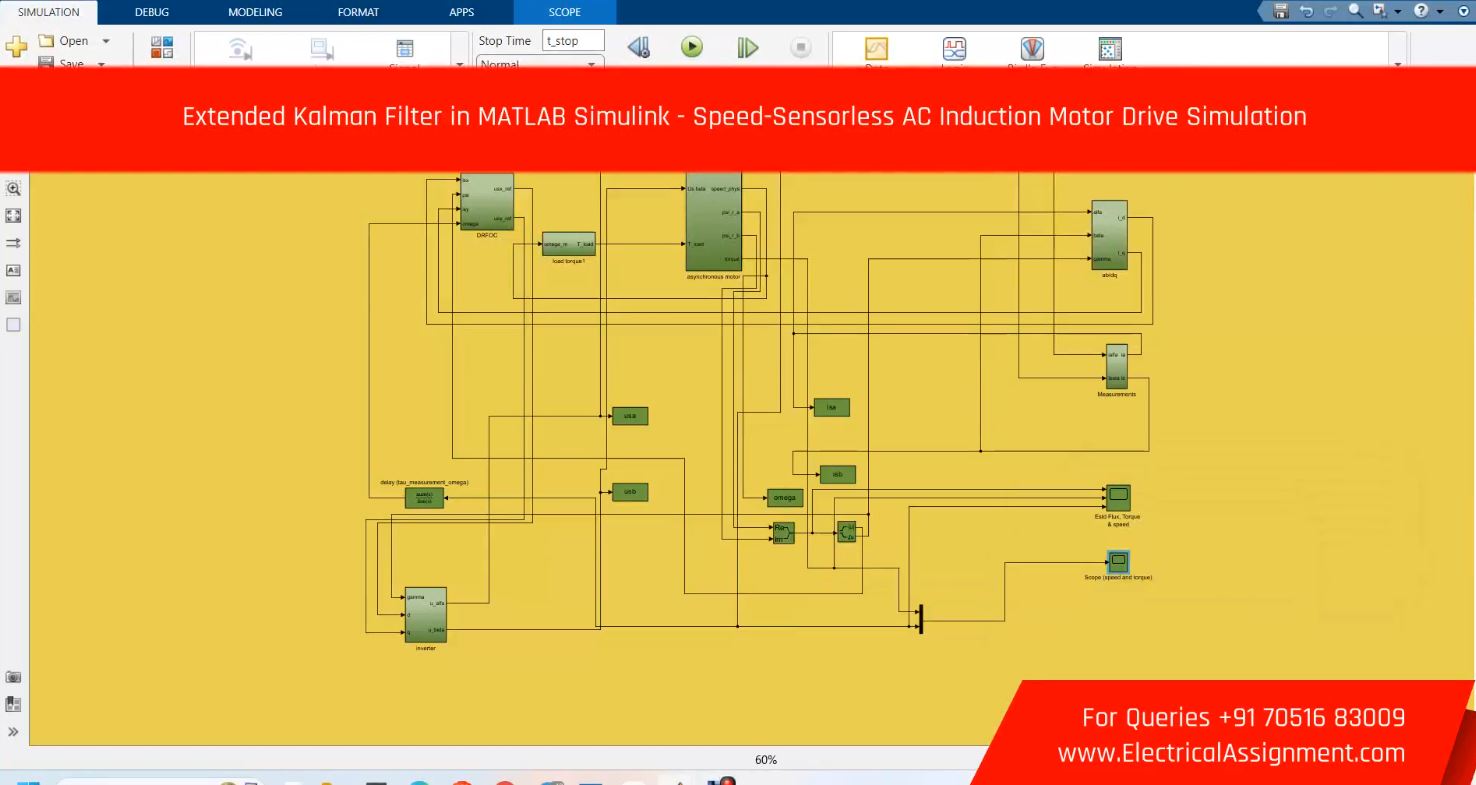Image resolution: width=1476 pixels, height=785 pixels.
Task: Expand the Open button dropdown arrow
Action: pos(106,41)
